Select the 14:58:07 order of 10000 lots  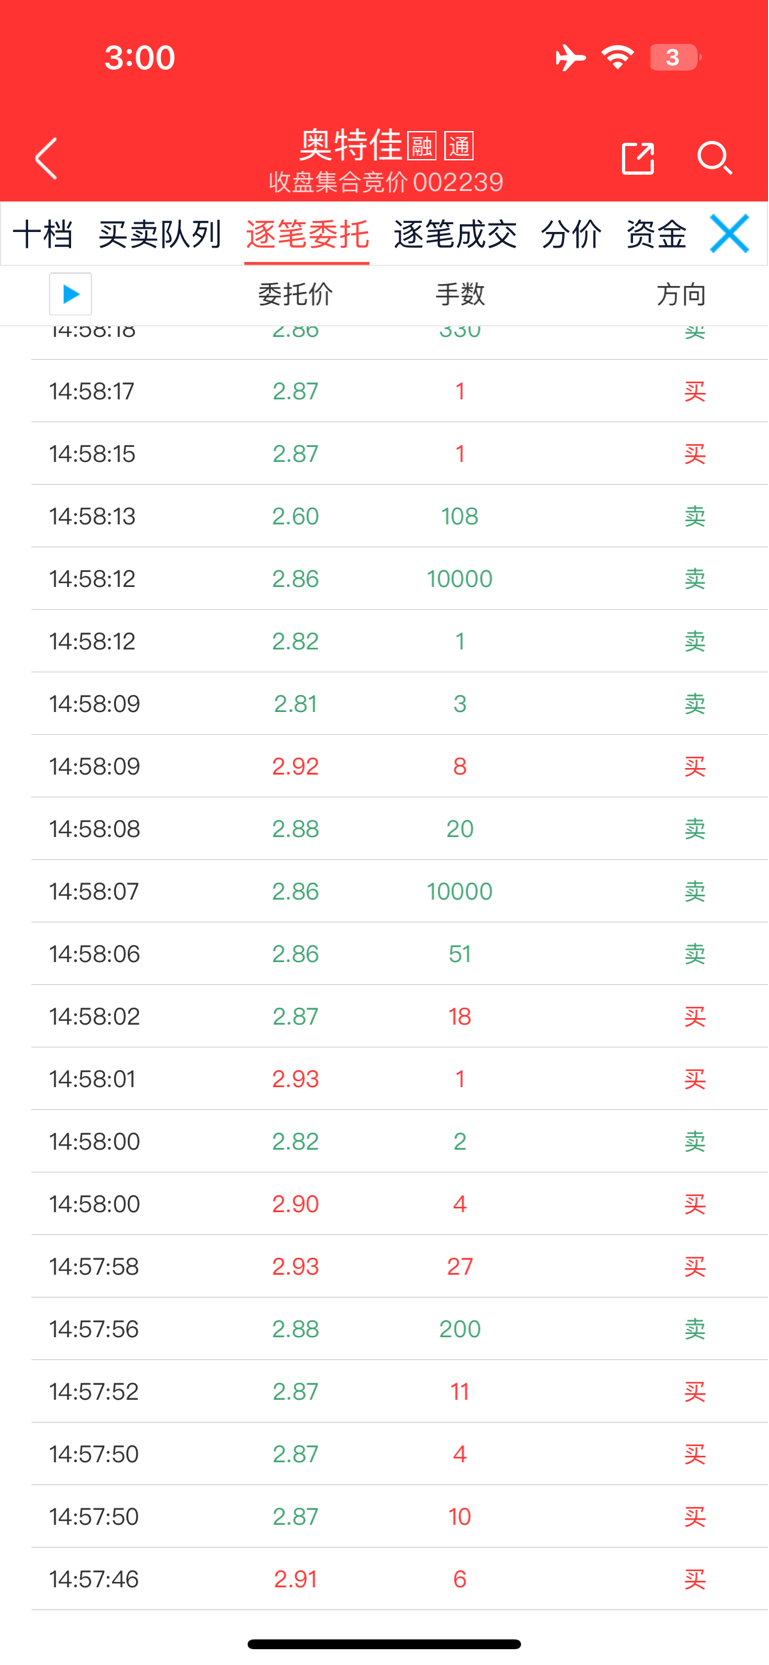(x=400, y=891)
